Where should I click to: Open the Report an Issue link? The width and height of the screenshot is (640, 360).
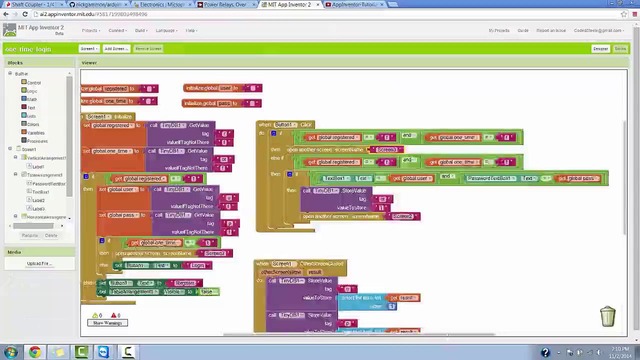click(x=551, y=31)
